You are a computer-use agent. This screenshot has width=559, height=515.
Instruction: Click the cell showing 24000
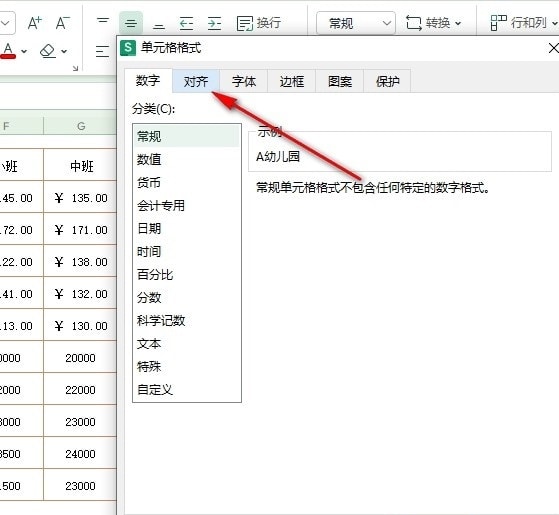pyautogui.click(x=81, y=454)
